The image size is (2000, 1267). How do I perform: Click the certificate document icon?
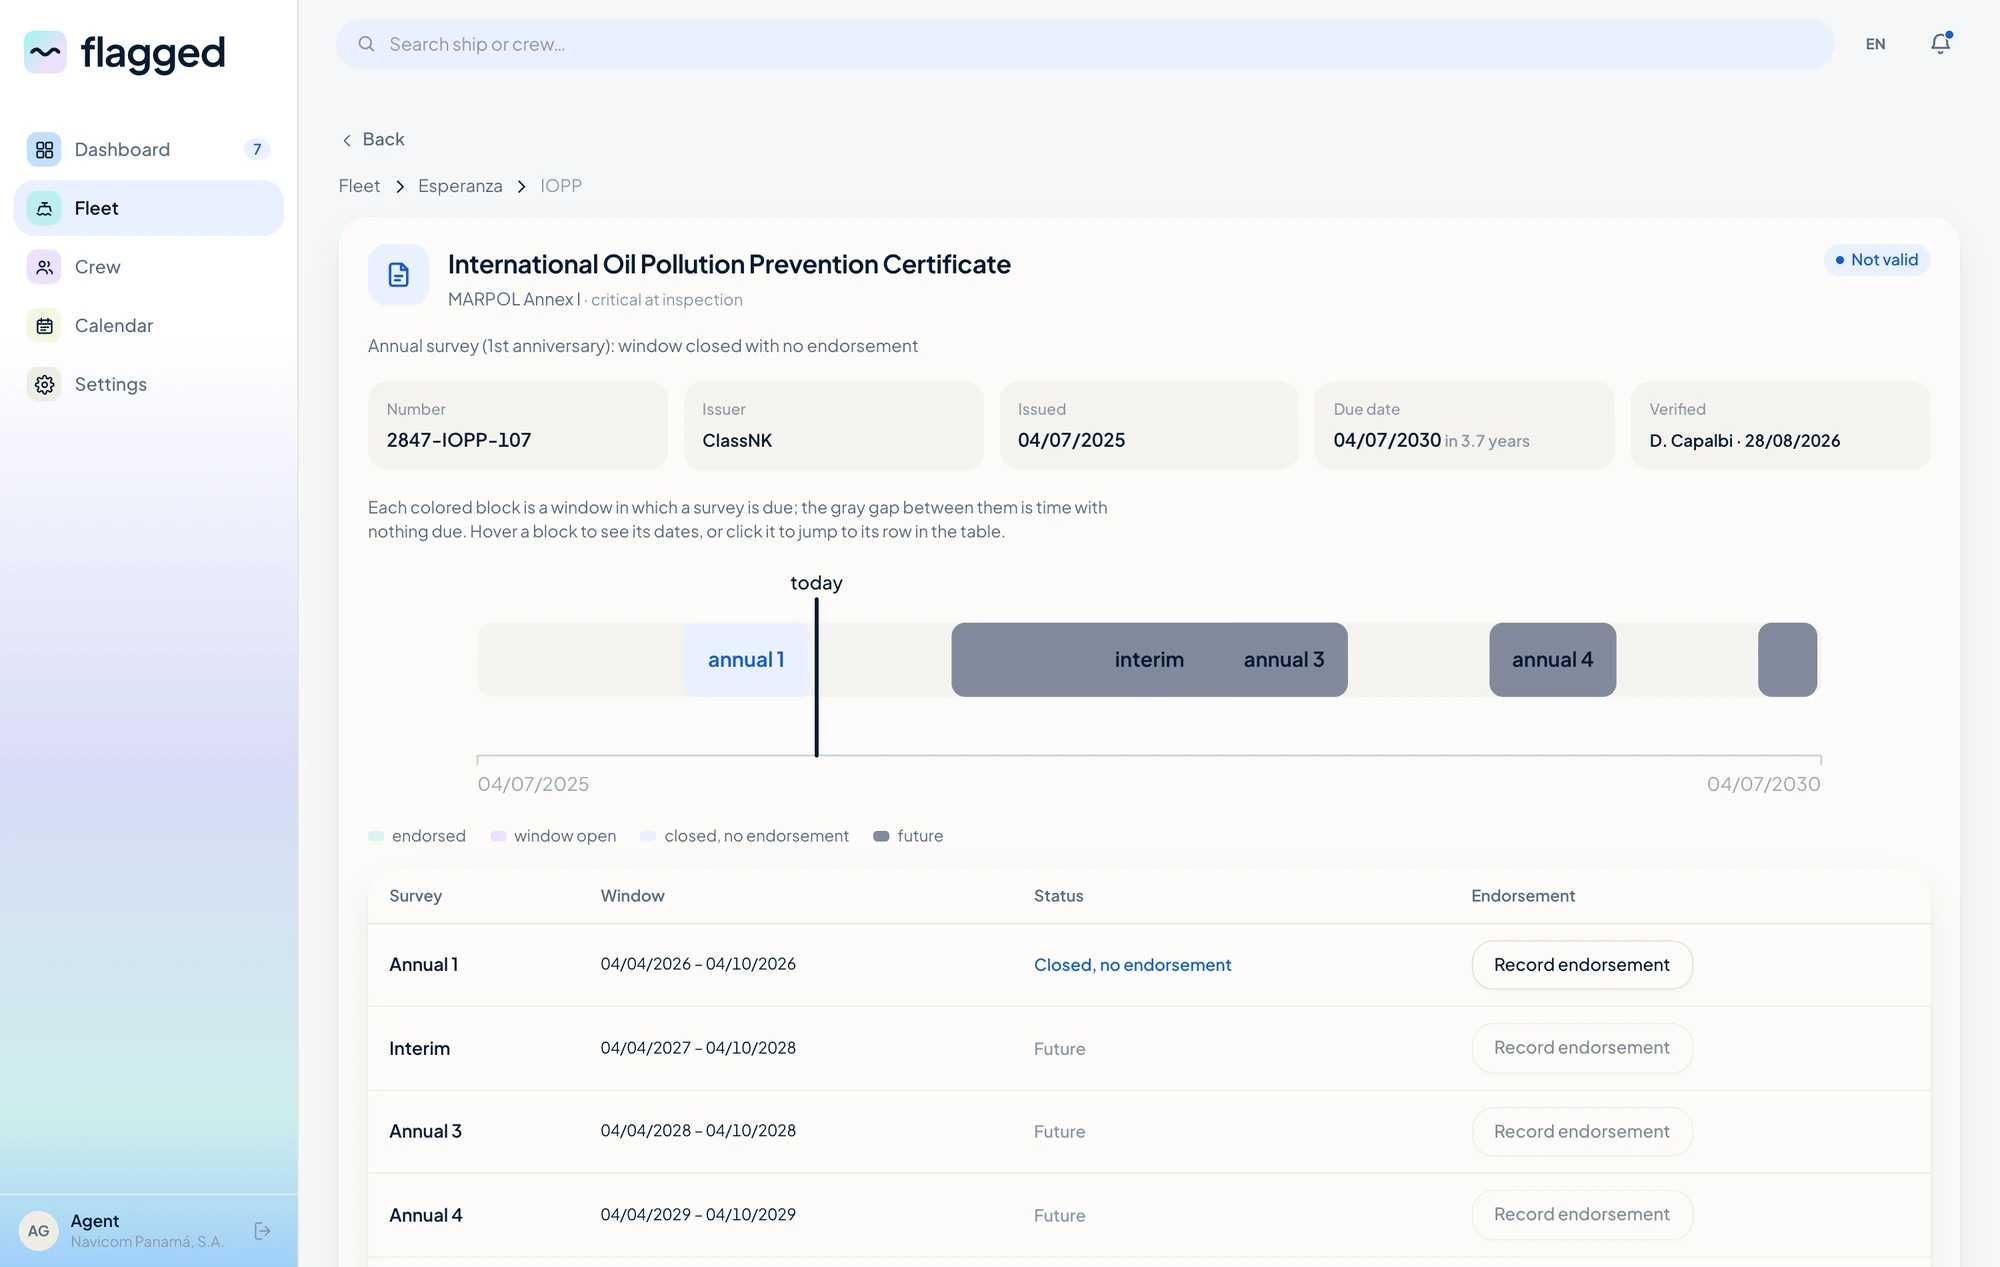point(398,275)
